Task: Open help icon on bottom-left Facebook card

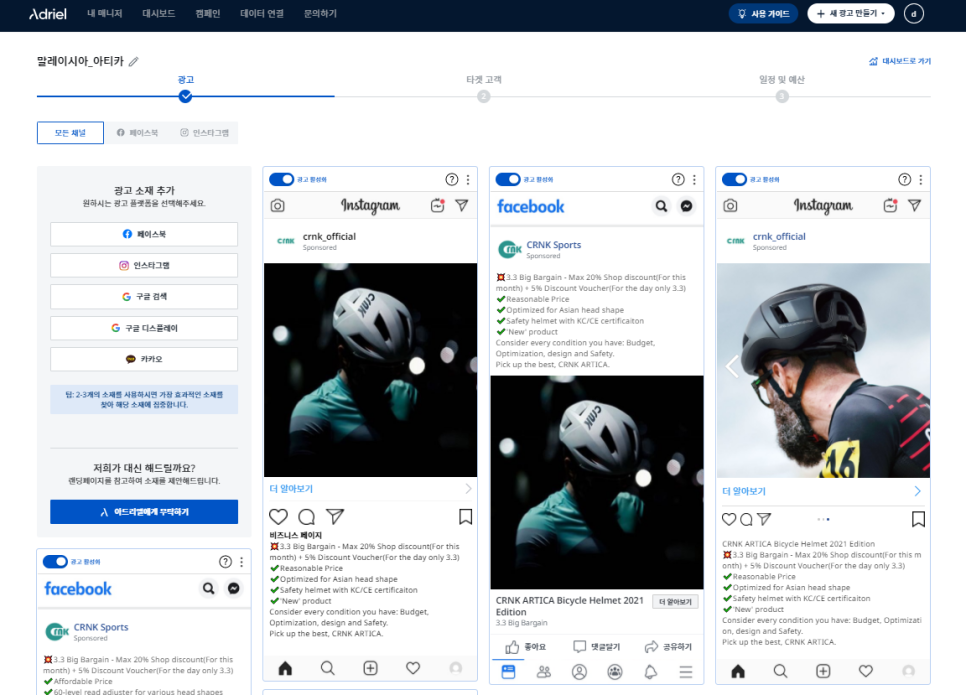Action: tap(225, 561)
